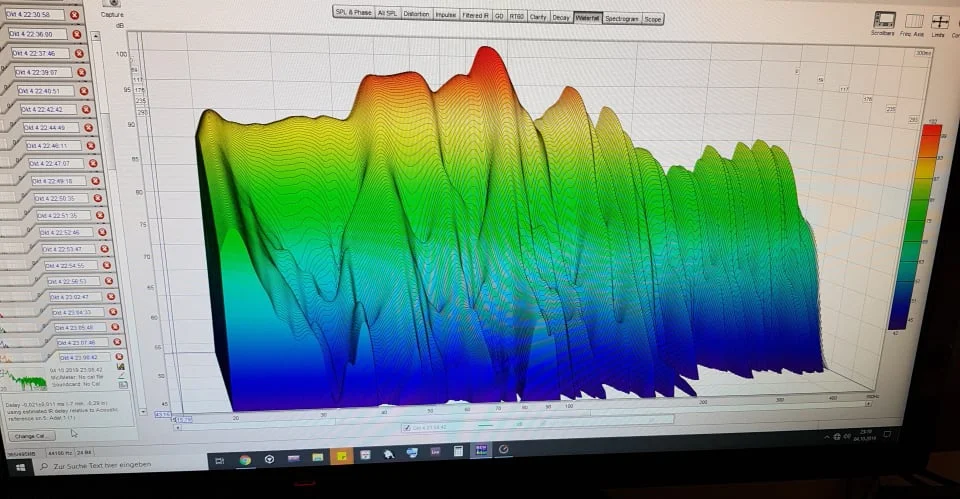Viewport: 960px width, 499px height.
Task: Click the Capture camera icon
Action: pyautogui.click(x=113, y=4)
